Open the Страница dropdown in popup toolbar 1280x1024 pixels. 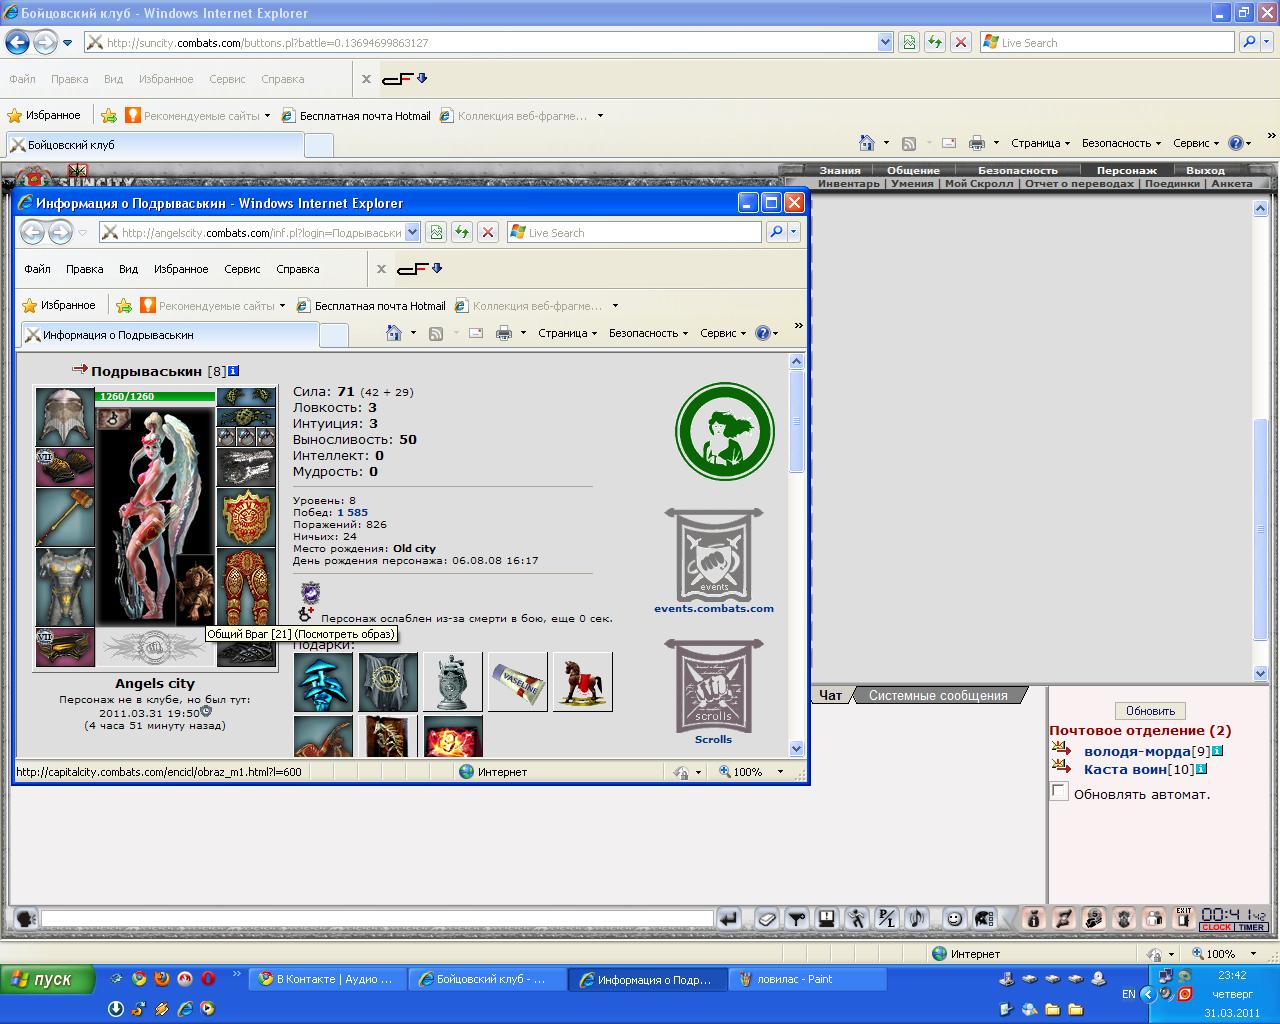(567, 333)
